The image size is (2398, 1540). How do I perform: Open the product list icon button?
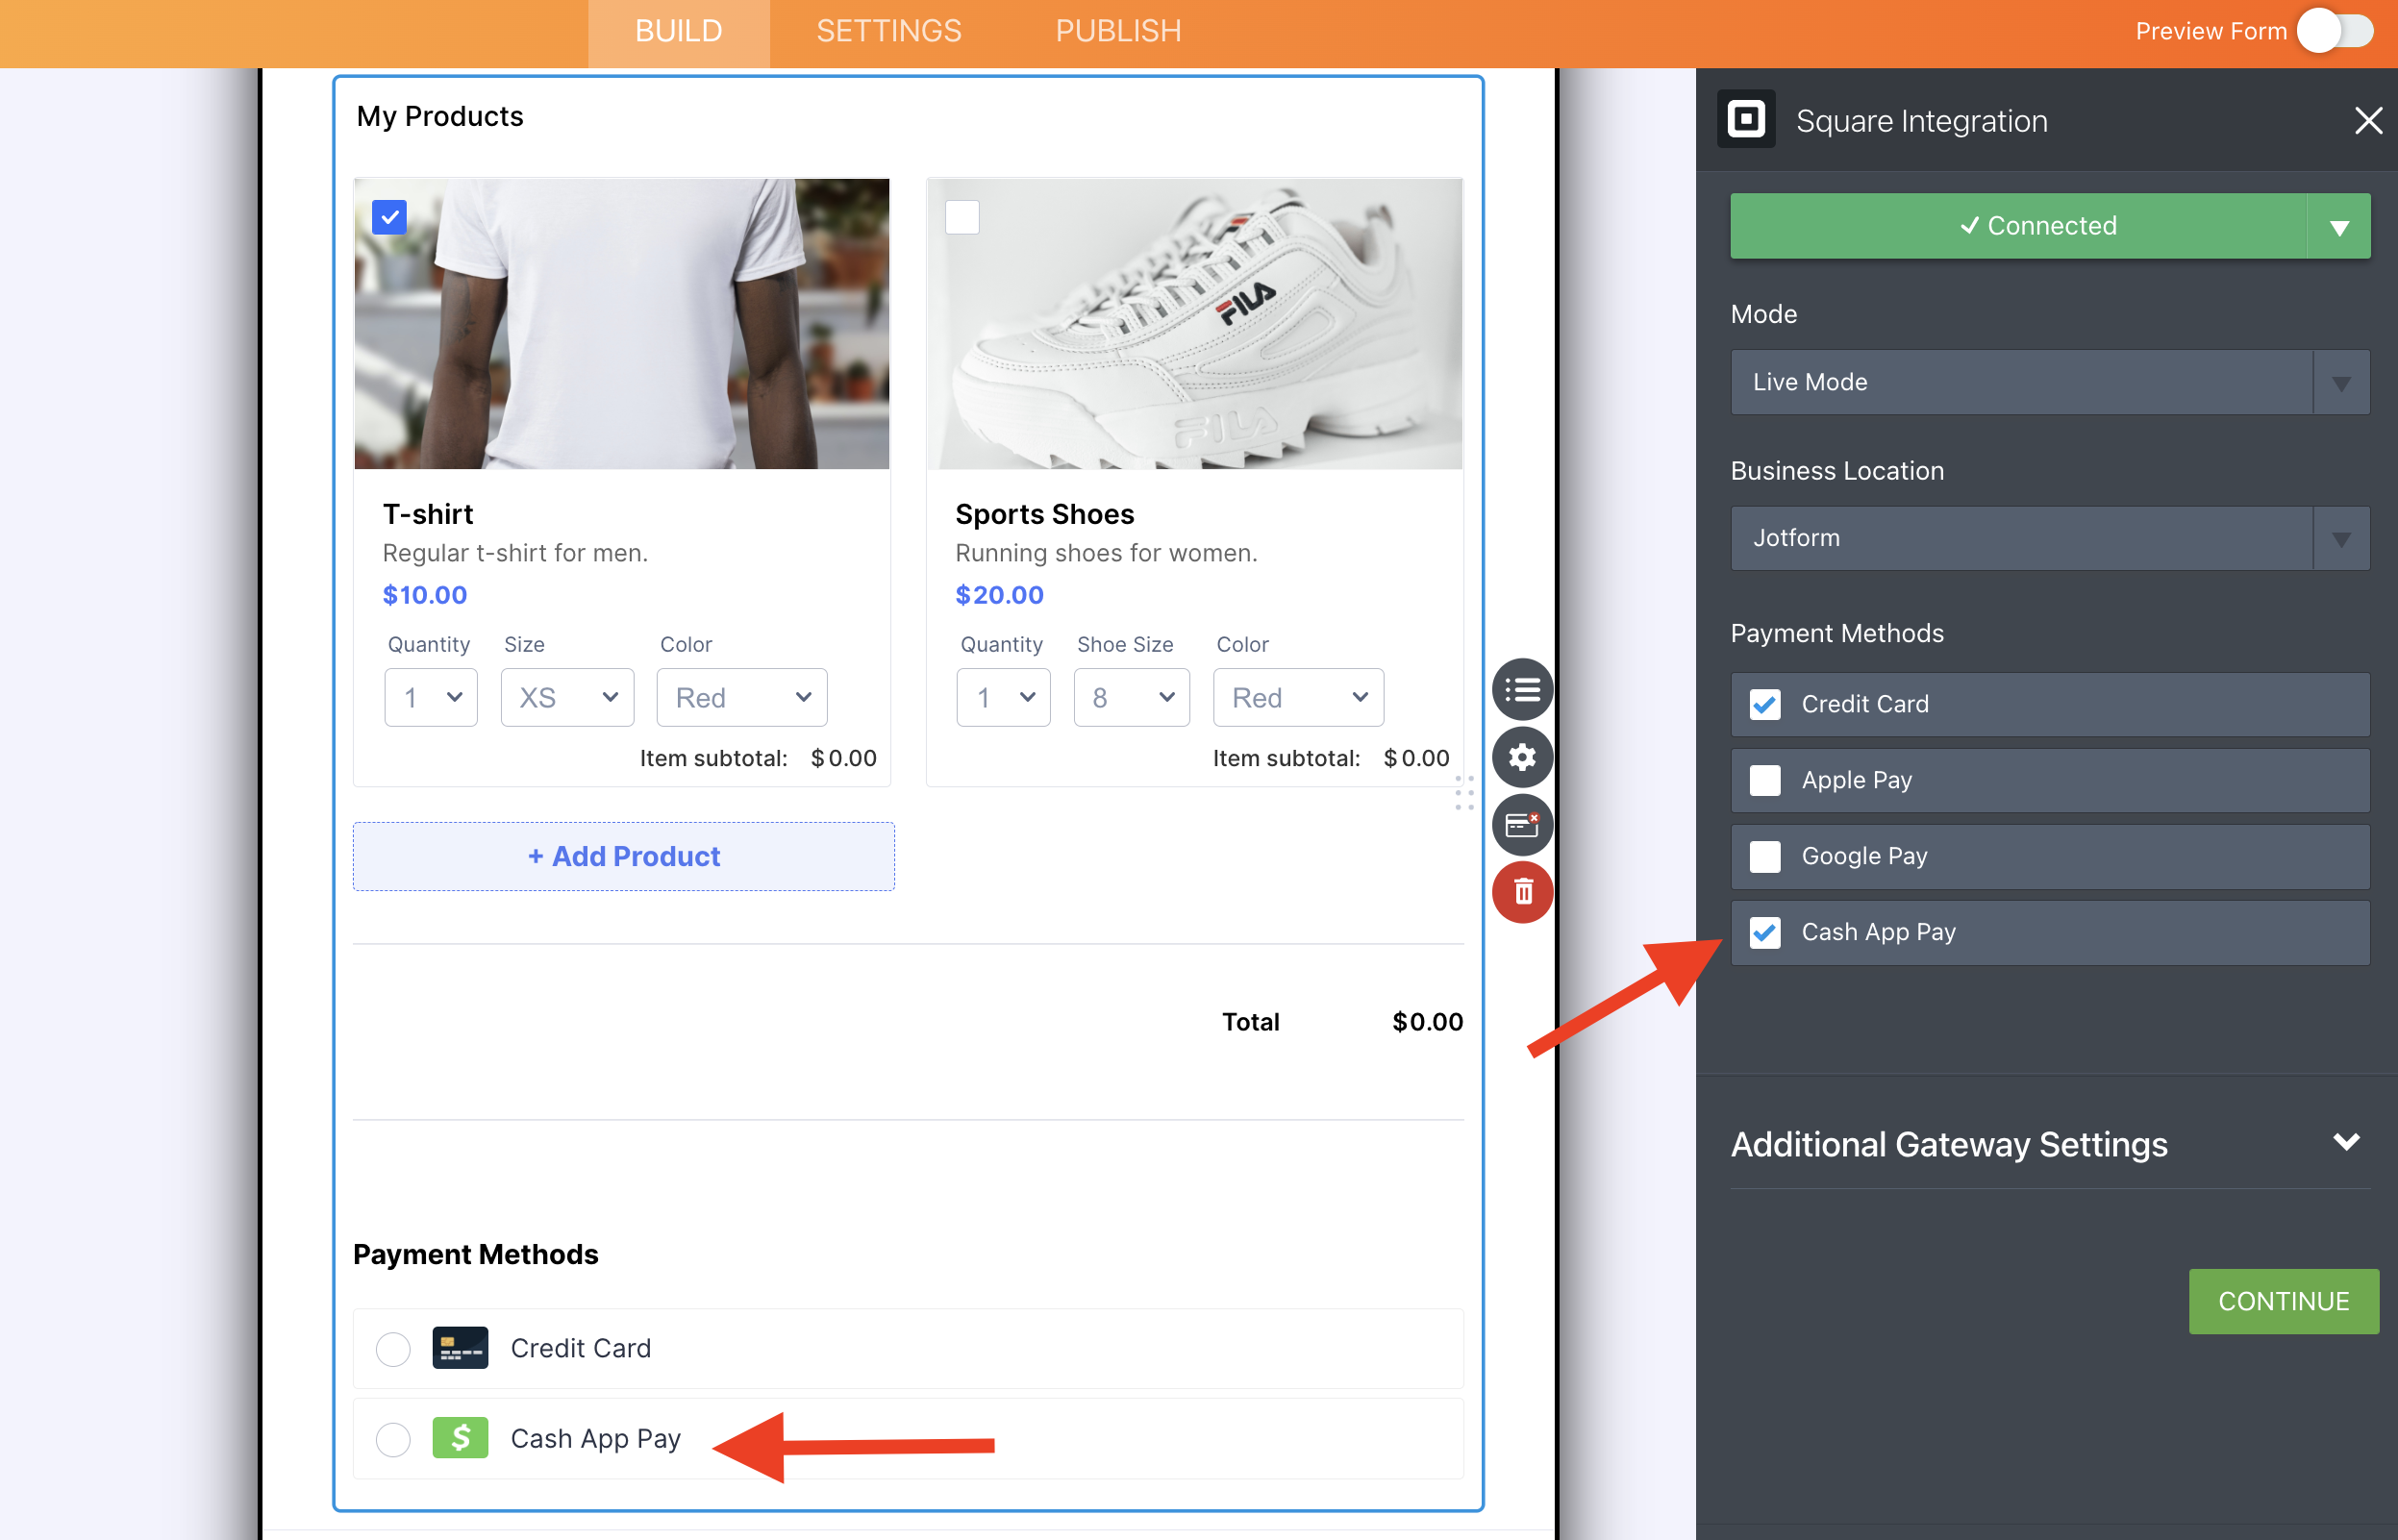pyautogui.click(x=1522, y=689)
